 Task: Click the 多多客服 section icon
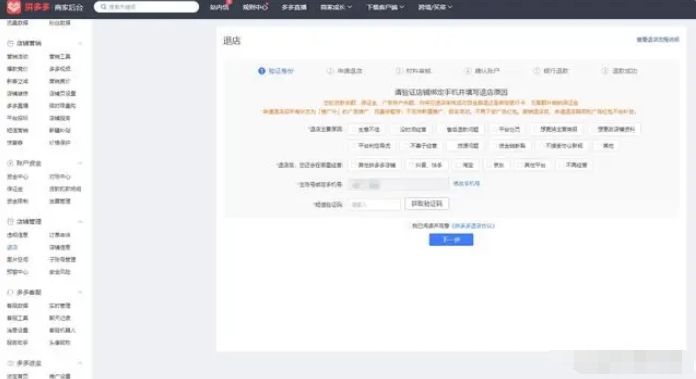pos(10,292)
